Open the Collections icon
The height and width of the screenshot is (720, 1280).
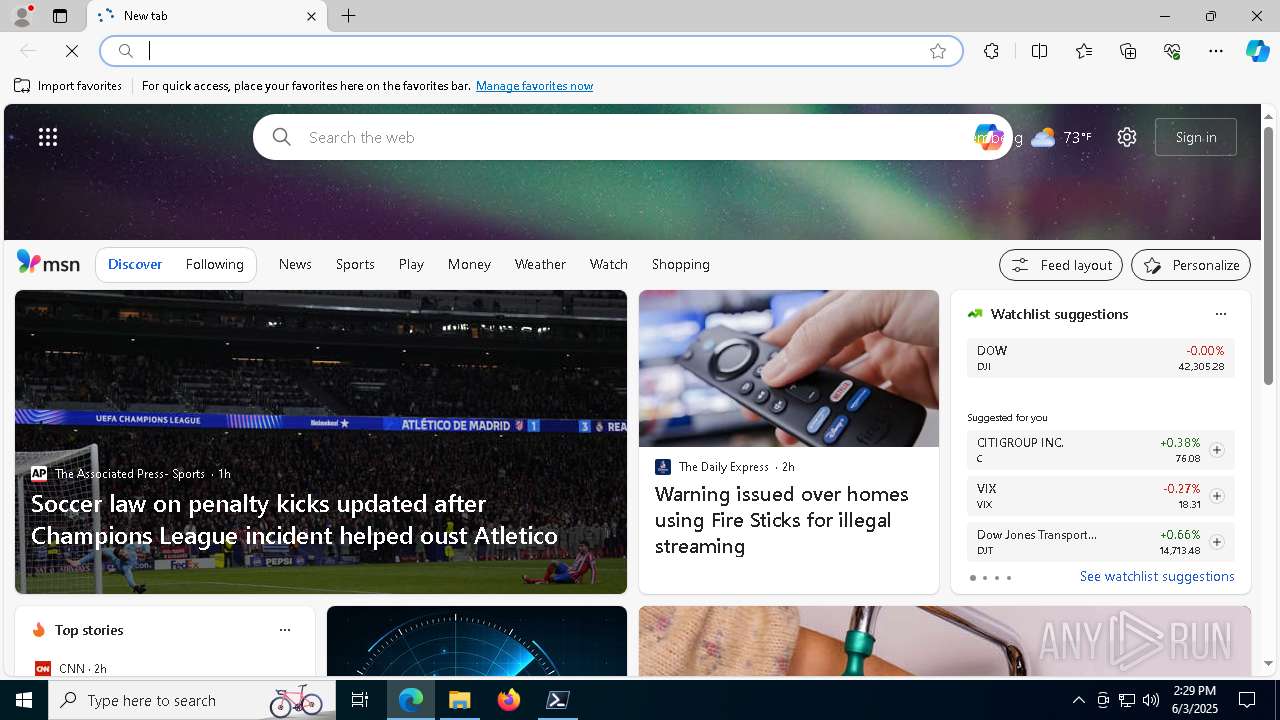click(x=1128, y=51)
